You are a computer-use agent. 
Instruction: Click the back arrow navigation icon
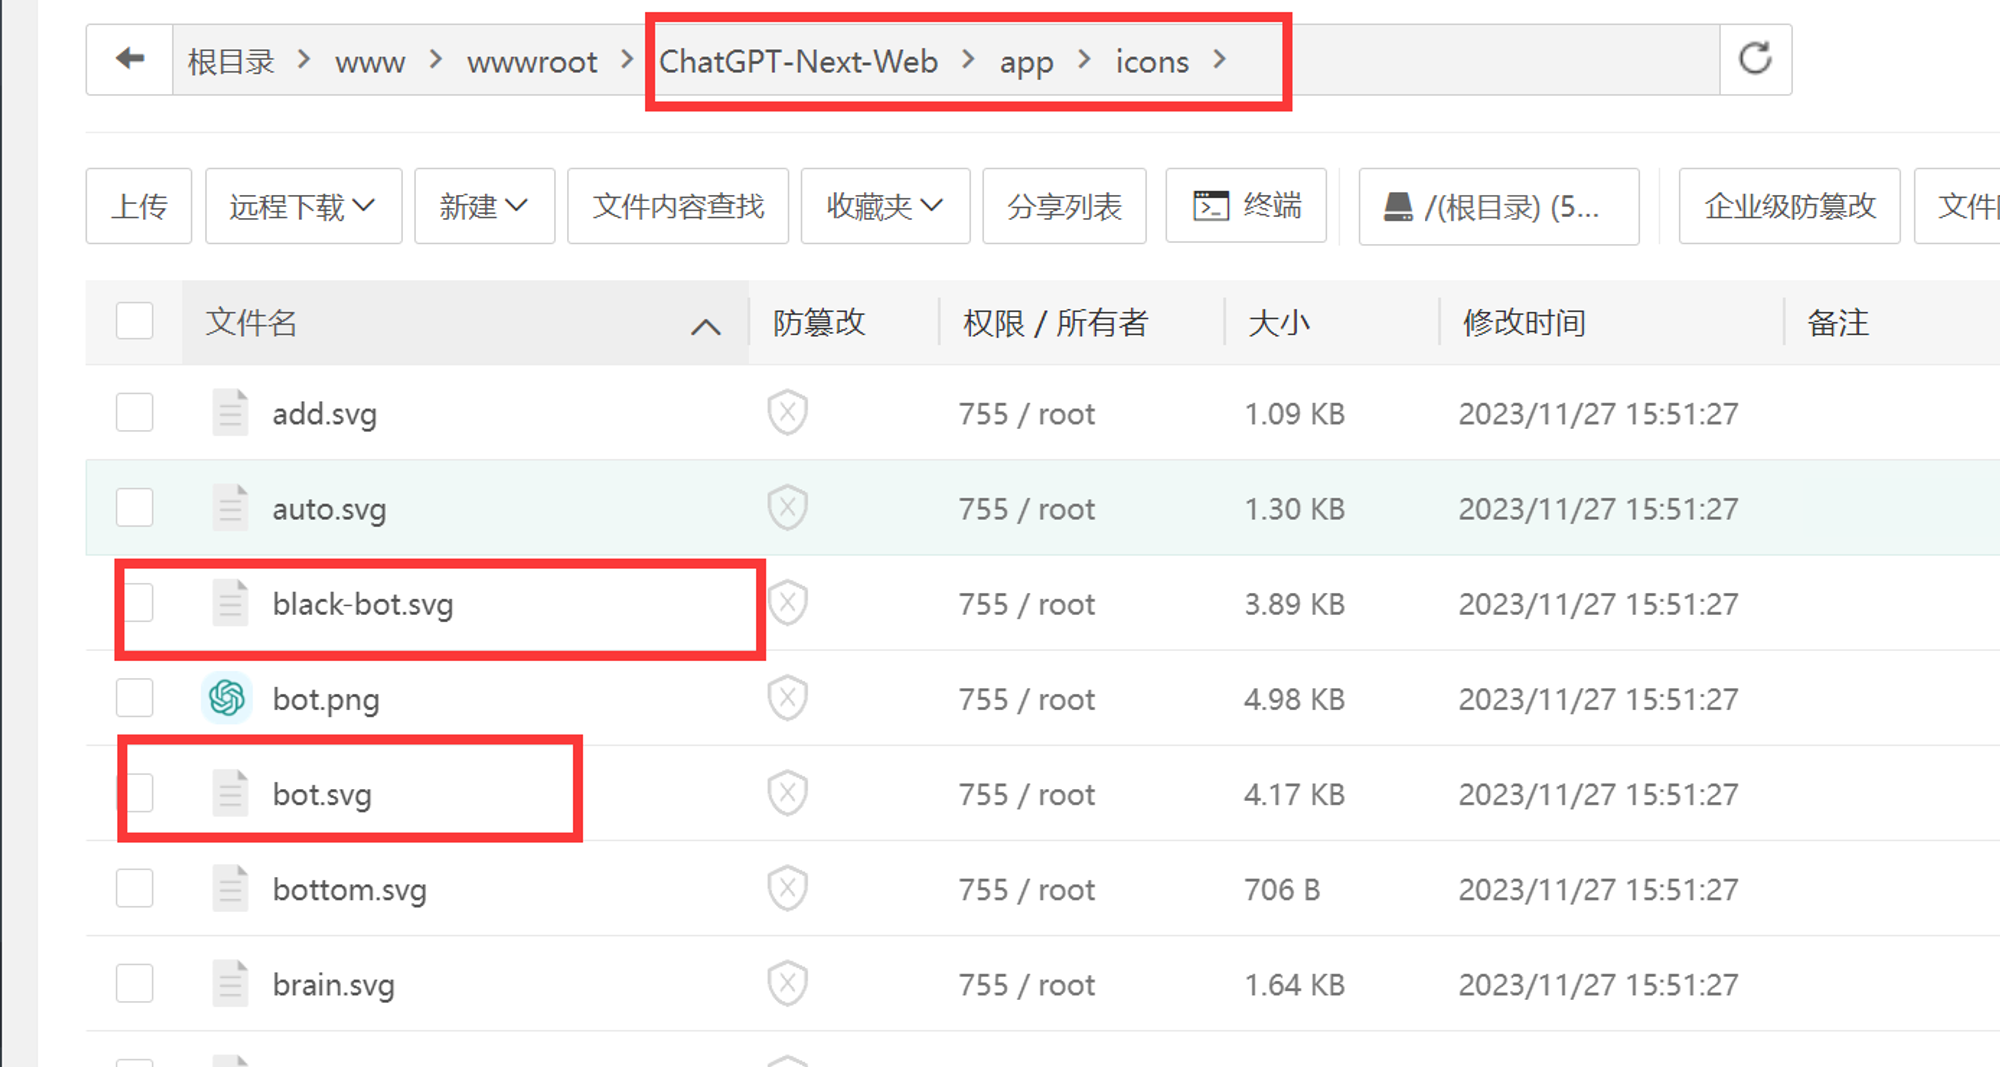coord(130,60)
